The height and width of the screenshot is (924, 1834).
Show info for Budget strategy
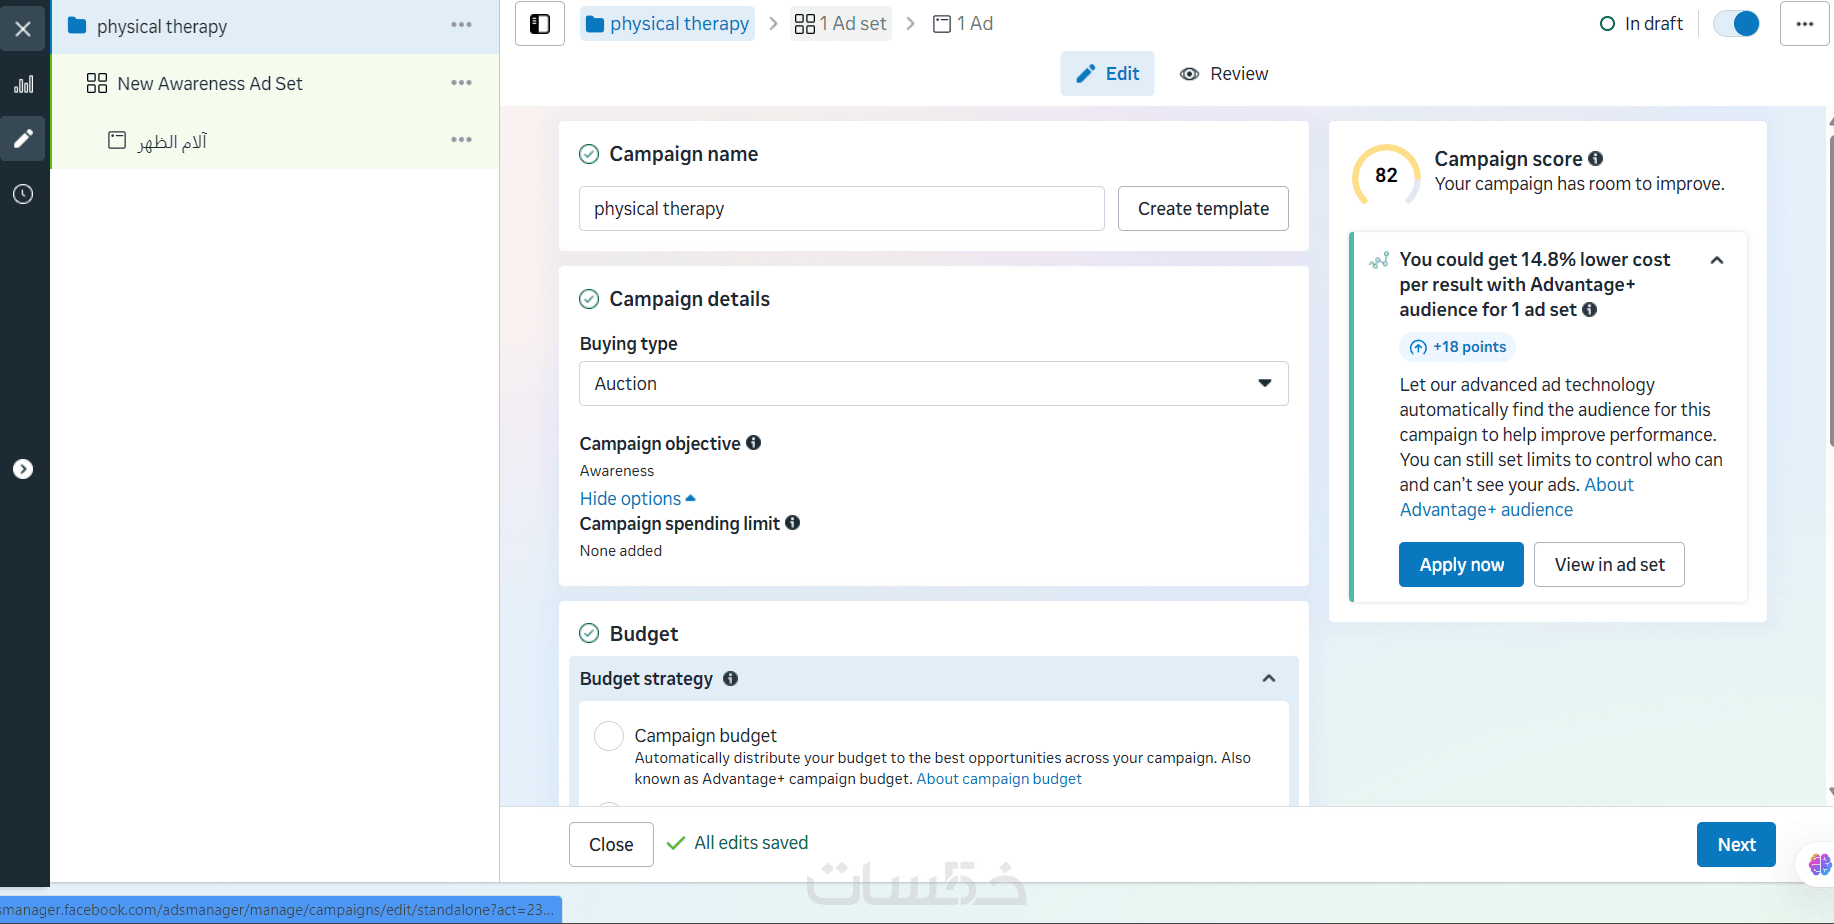click(731, 679)
